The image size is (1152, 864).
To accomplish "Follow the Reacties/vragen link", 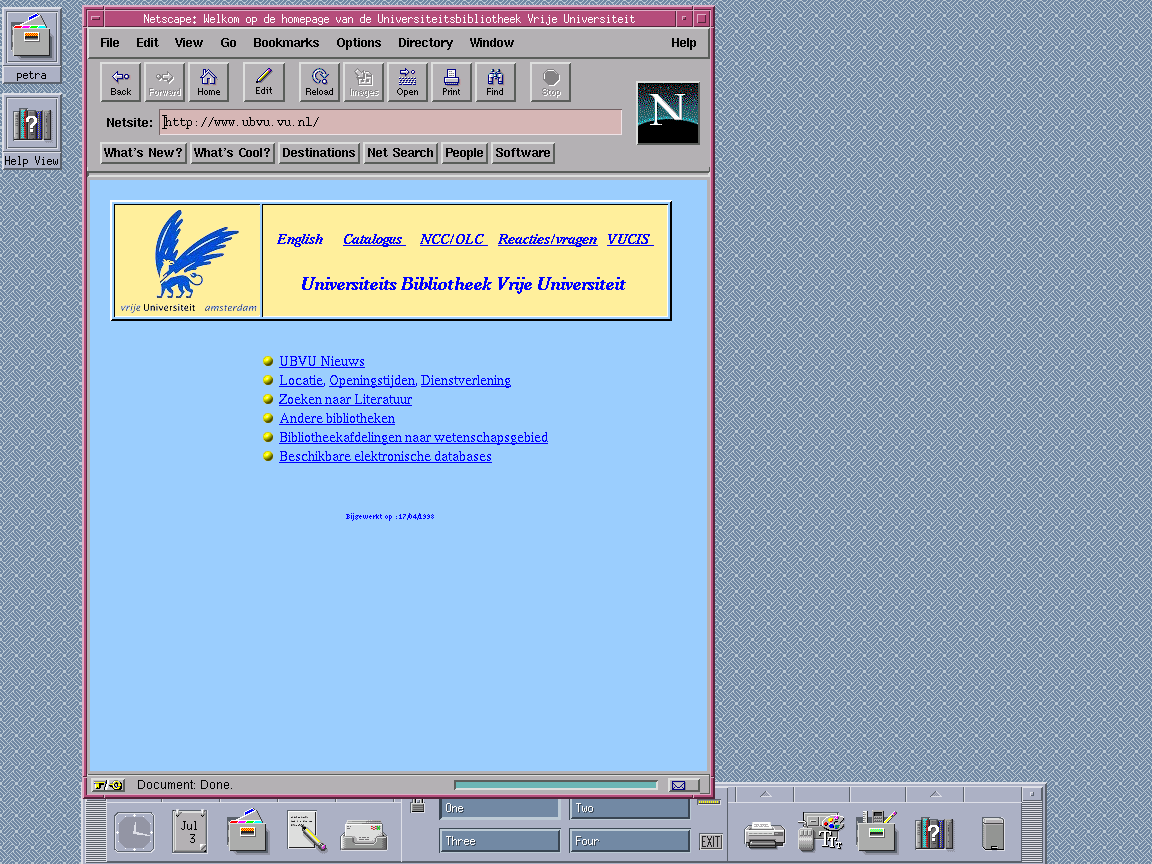I will point(547,239).
